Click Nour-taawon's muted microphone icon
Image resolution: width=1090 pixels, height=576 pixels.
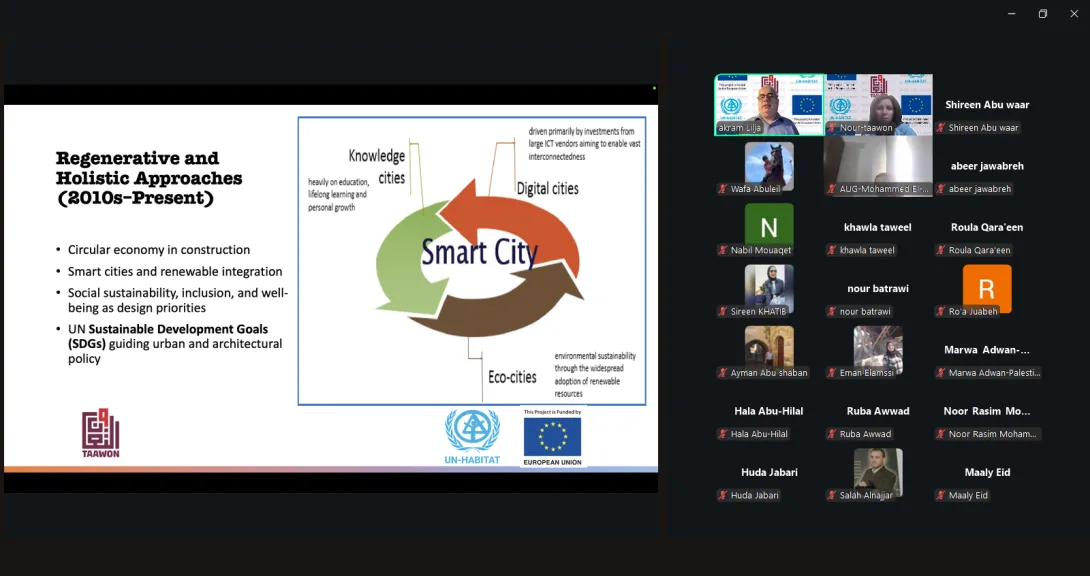(832, 128)
